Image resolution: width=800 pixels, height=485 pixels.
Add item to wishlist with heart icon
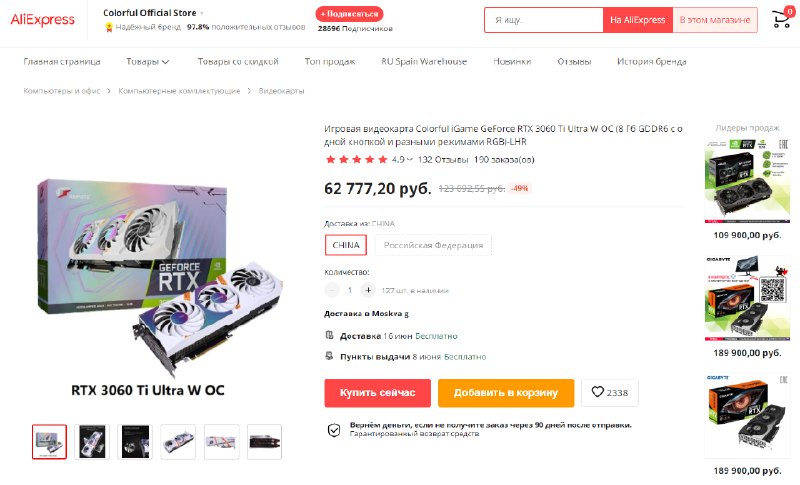click(x=610, y=393)
